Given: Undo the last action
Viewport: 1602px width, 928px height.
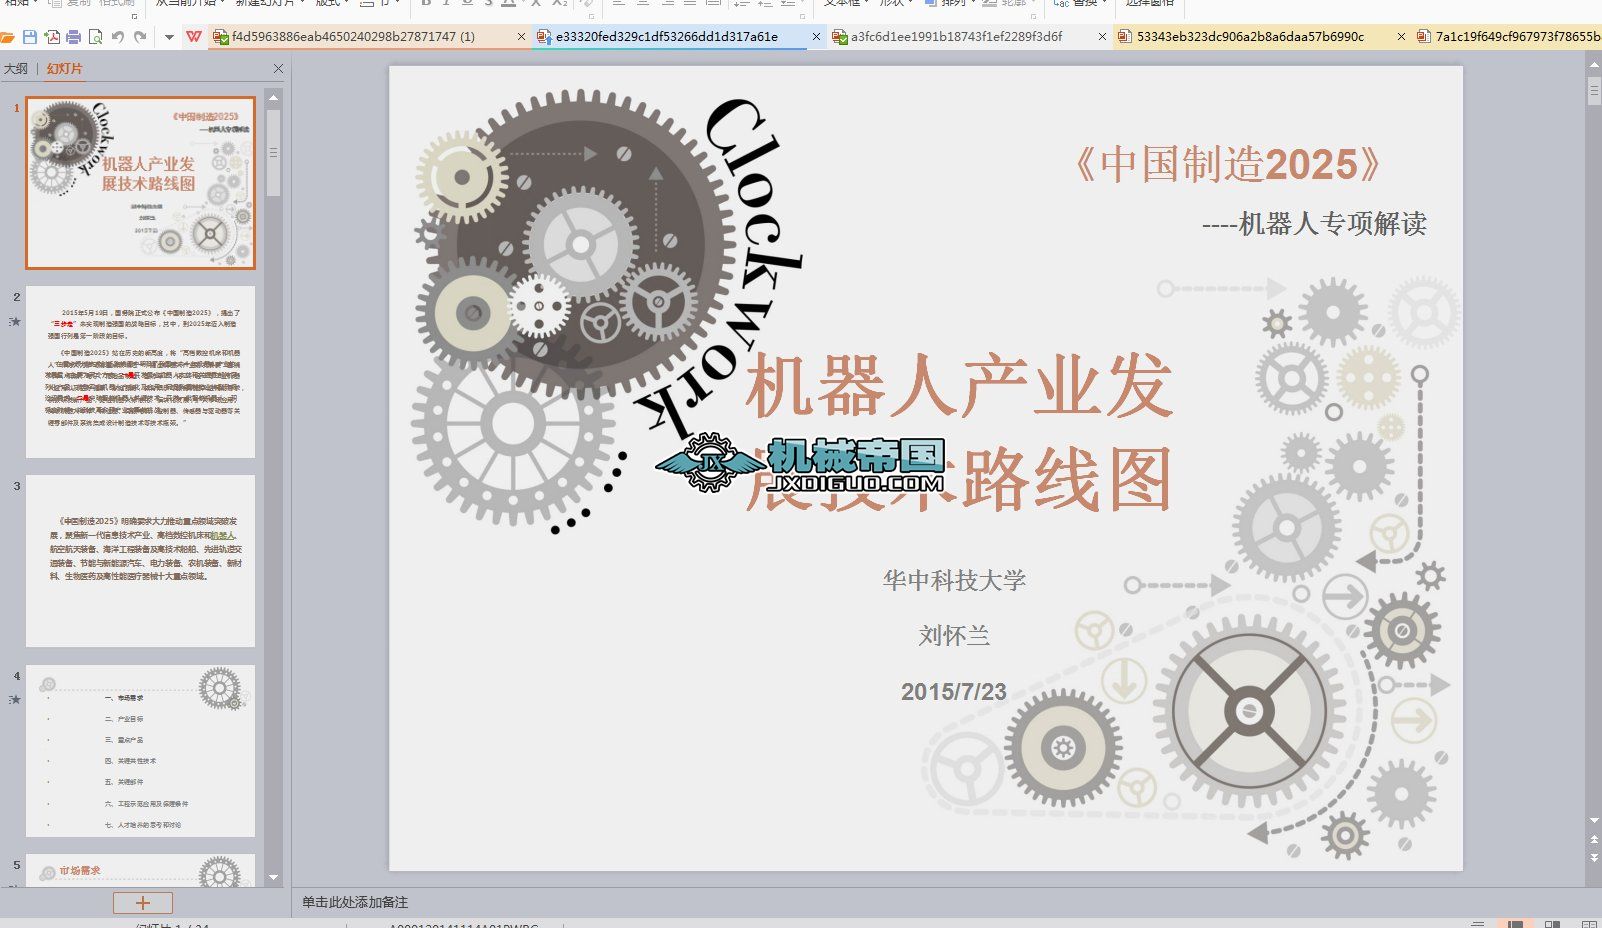Looking at the screenshot, I should pos(119,37).
